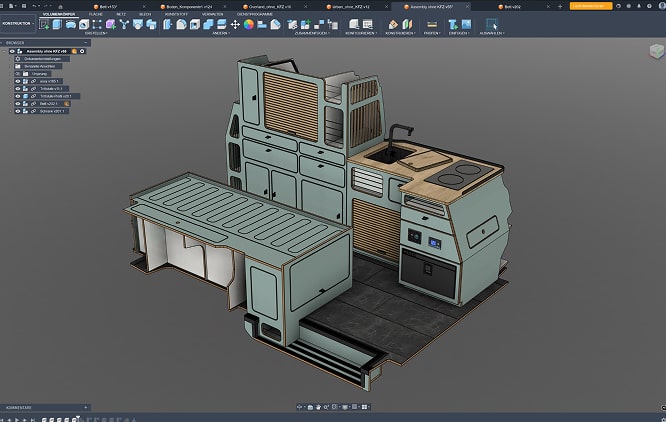Select the Create Sketch tool
The width and height of the screenshot is (666, 422).
tap(44, 24)
